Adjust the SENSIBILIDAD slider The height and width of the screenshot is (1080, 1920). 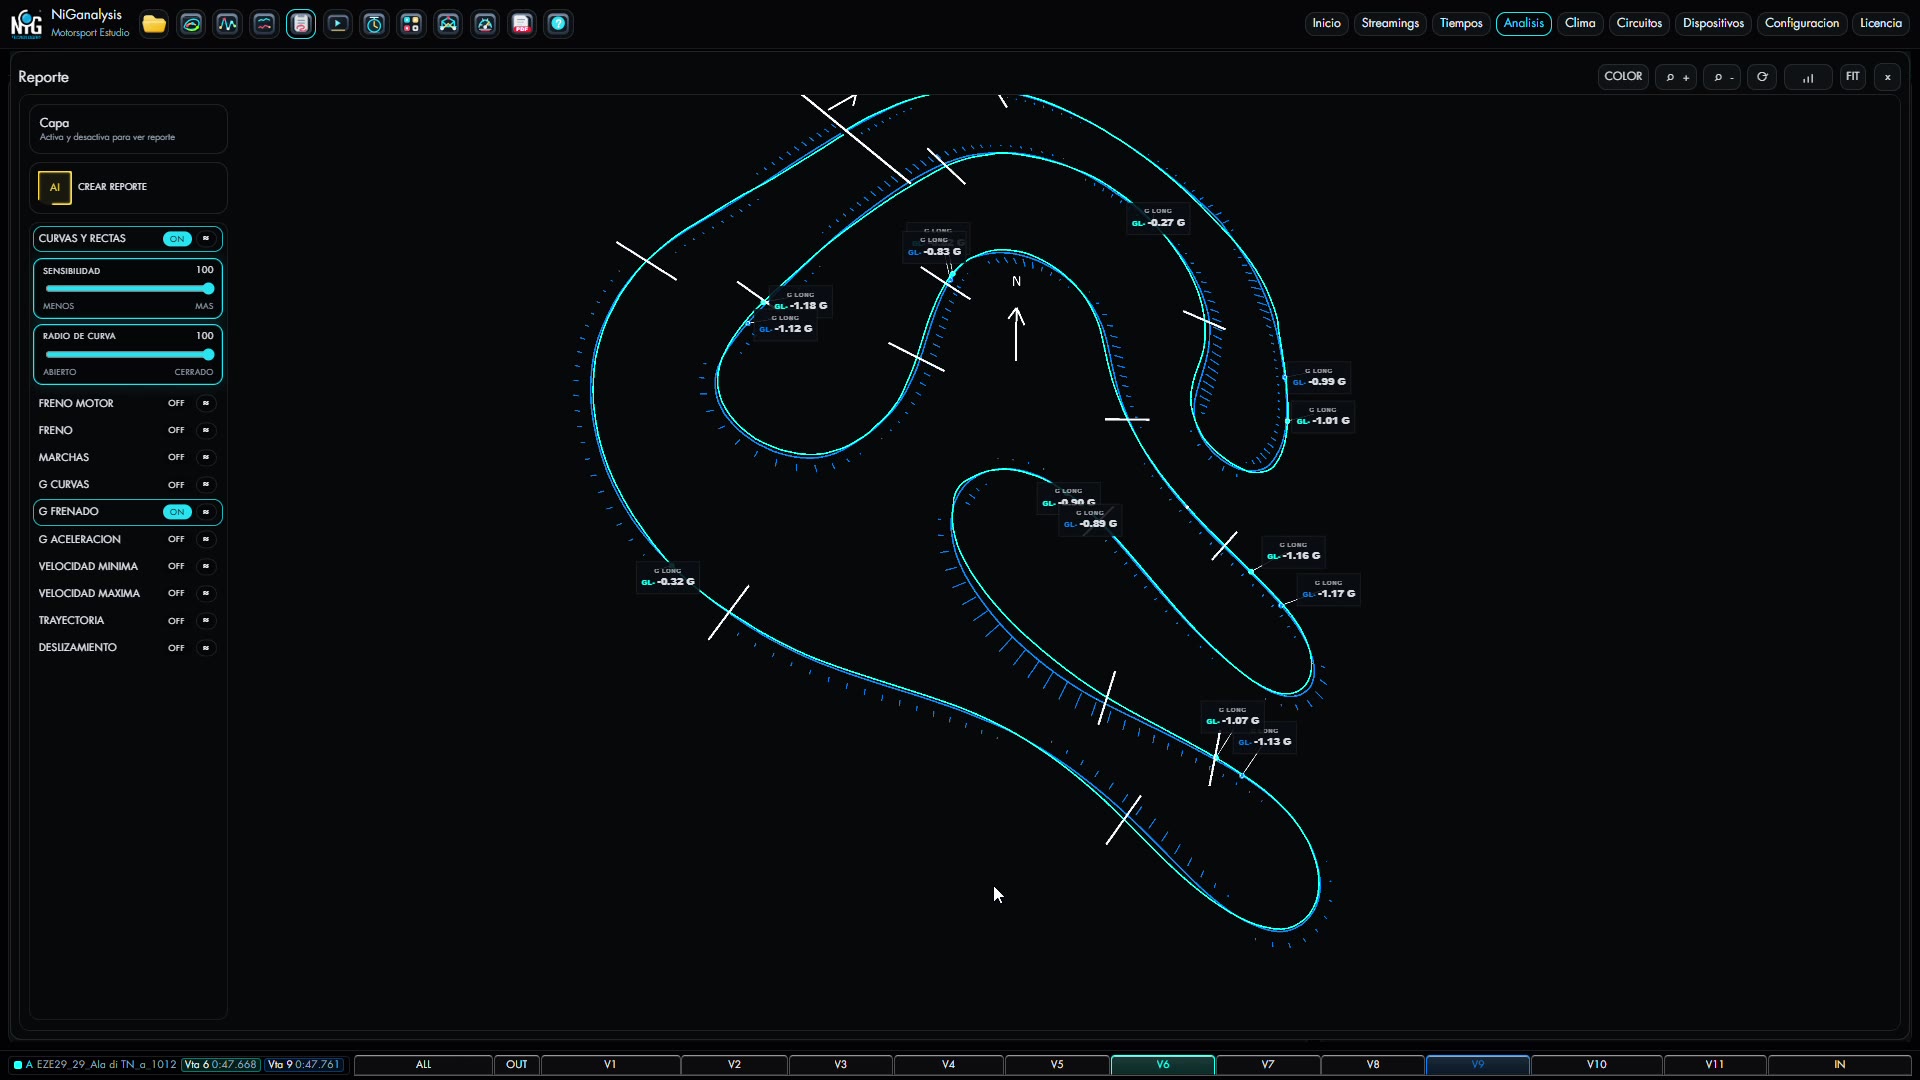128,289
